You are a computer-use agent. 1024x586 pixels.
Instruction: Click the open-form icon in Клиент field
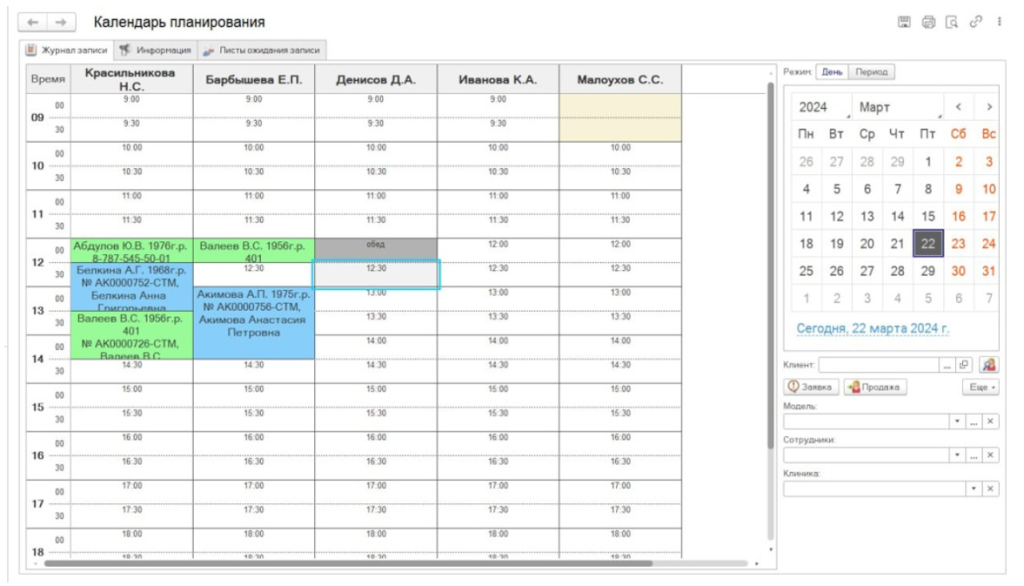click(964, 365)
